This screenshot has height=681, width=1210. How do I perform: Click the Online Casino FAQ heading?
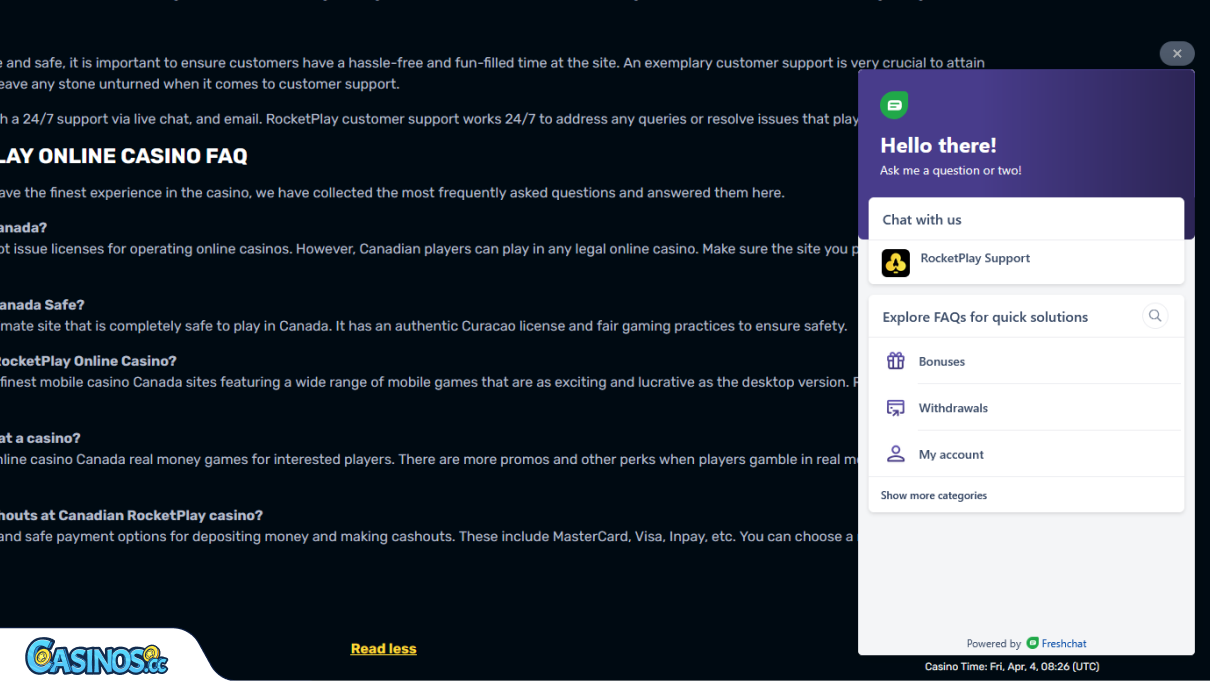point(124,156)
